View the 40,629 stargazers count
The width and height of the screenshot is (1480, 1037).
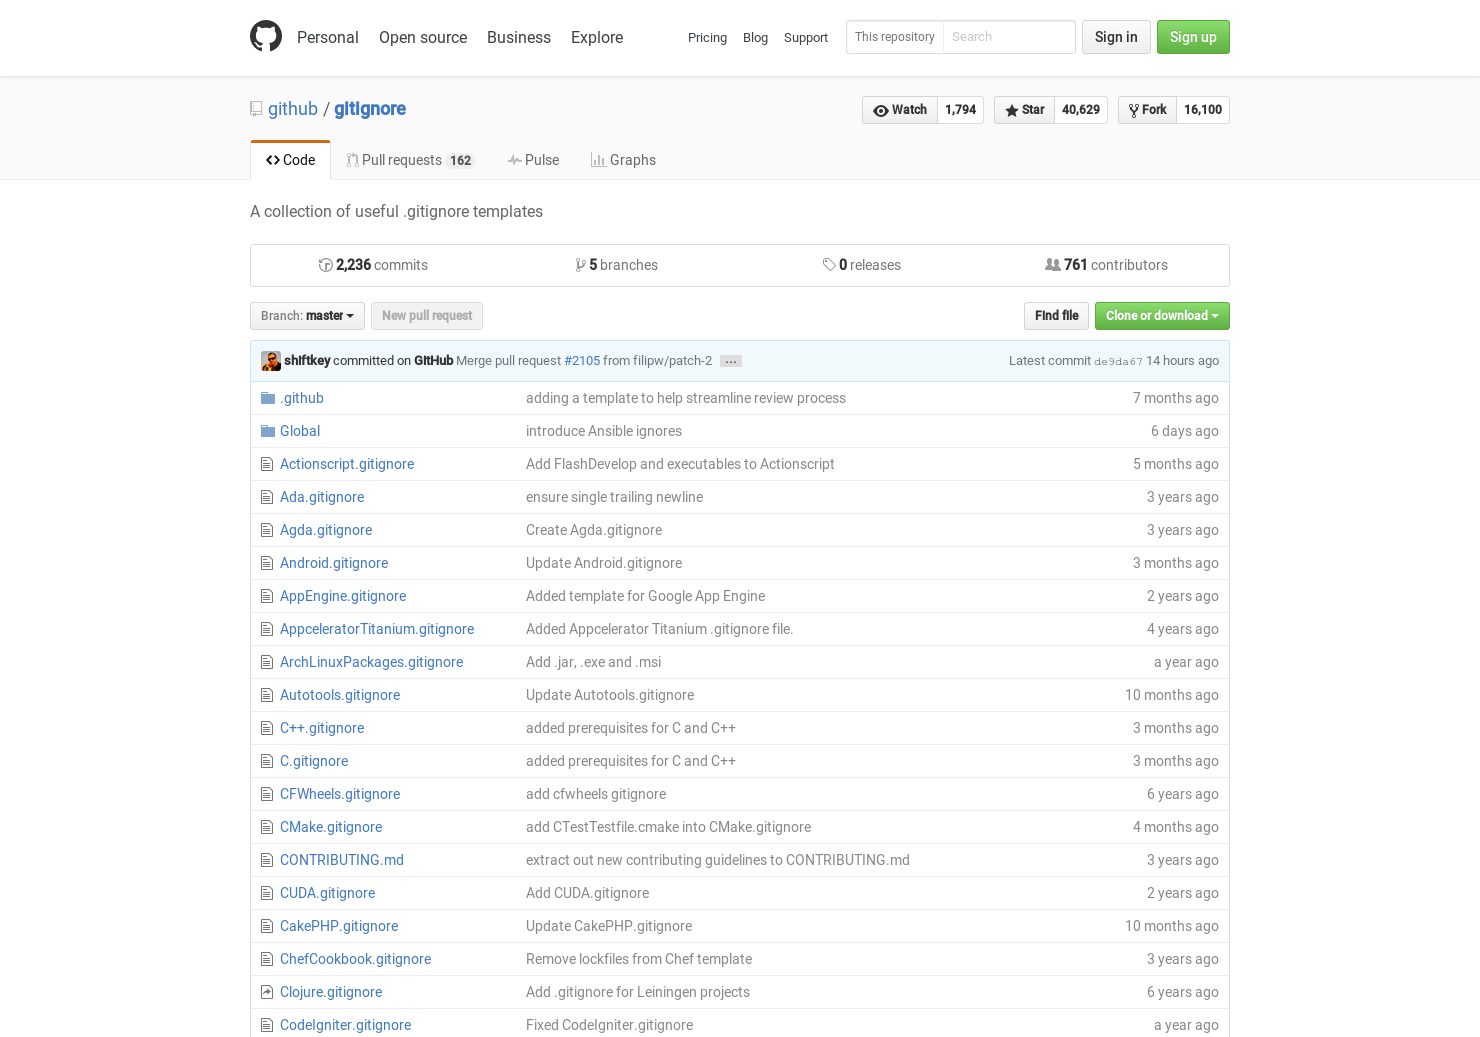pyautogui.click(x=1081, y=110)
